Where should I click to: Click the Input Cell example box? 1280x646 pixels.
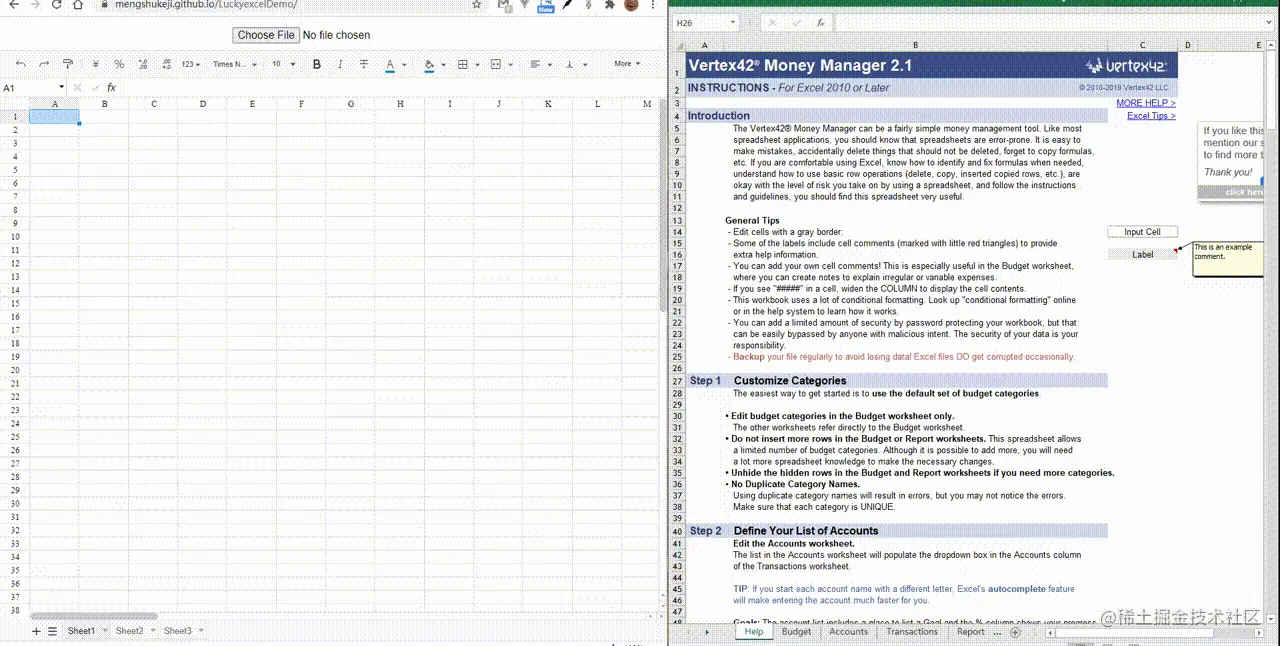(x=1142, y=232)
